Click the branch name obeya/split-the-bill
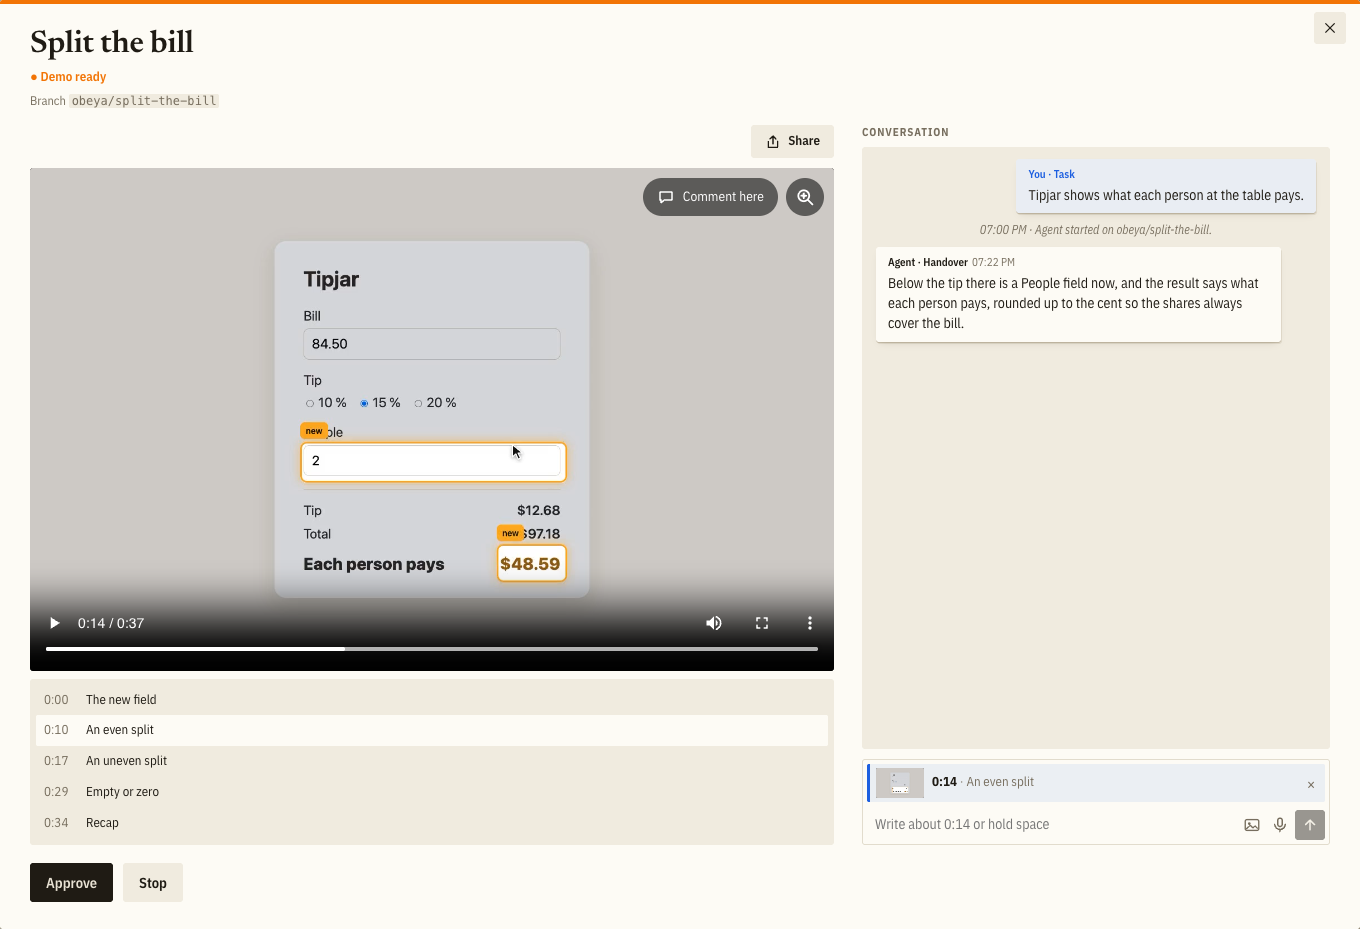 click(144, 101)
